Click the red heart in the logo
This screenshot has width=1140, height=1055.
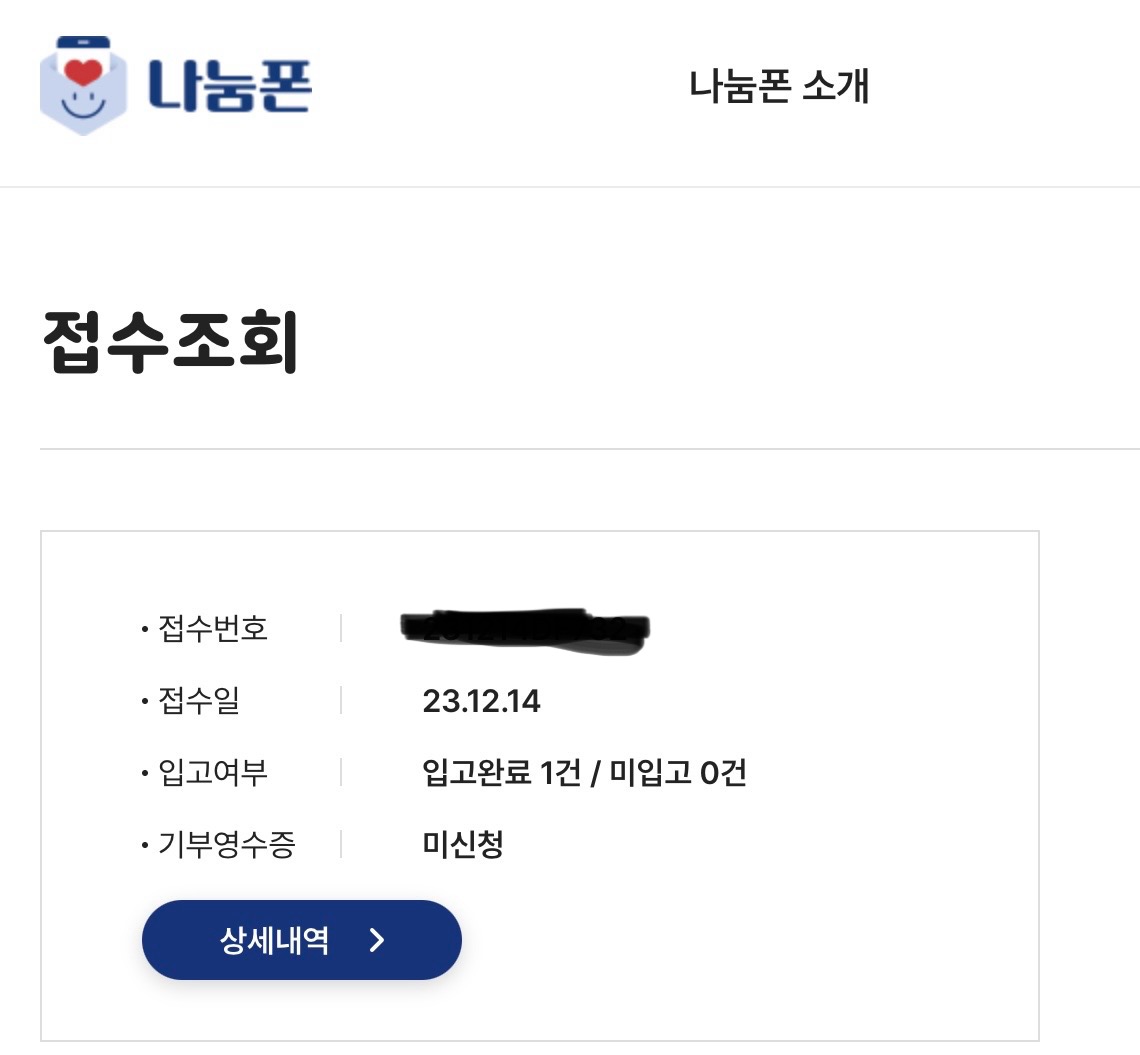click(x=83, y=73)
